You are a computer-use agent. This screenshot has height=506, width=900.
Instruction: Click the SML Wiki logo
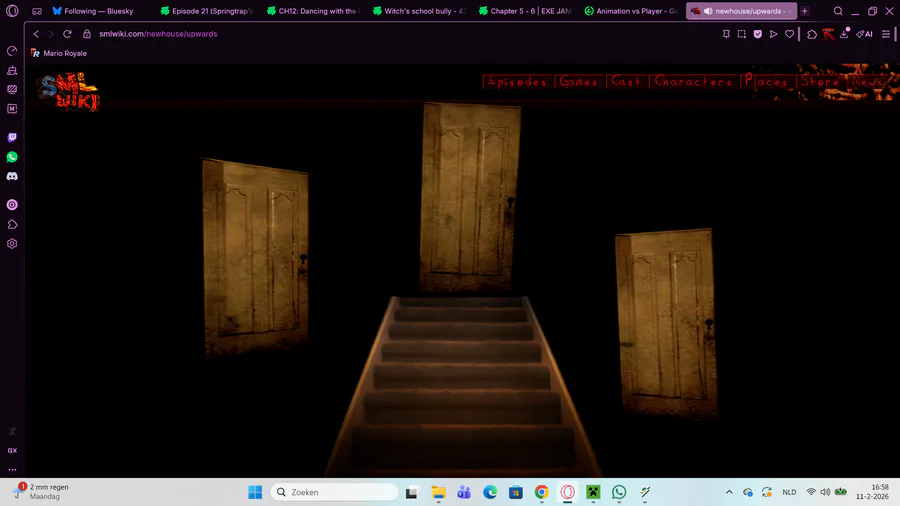tap(69, 91)
